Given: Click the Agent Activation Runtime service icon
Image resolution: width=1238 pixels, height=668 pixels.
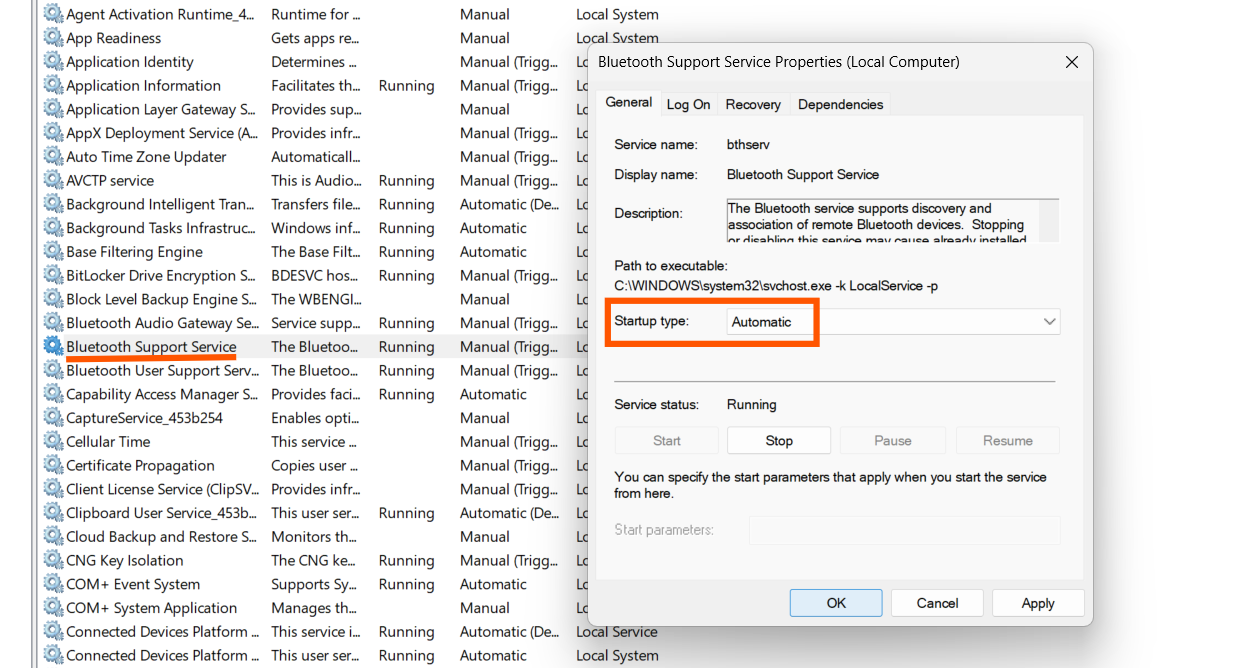Looking at the screenshot, I should click(52, 14).
